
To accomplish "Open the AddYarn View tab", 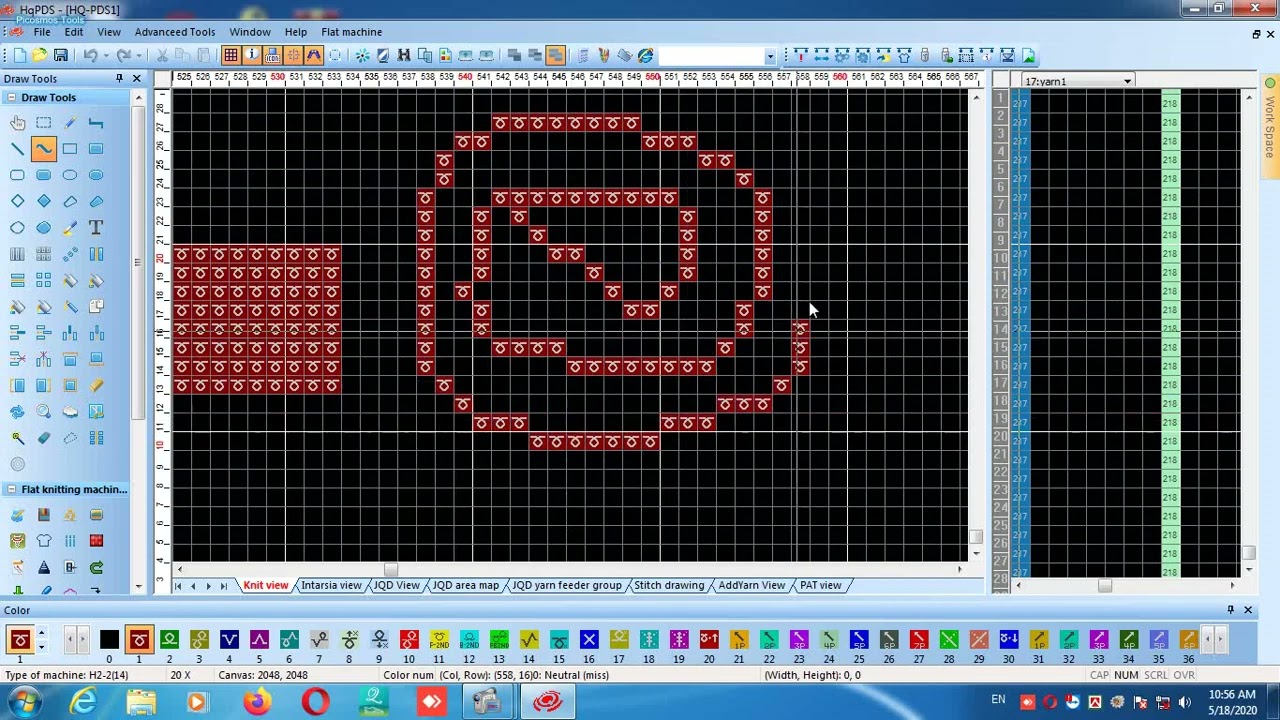I will [751, 585].
